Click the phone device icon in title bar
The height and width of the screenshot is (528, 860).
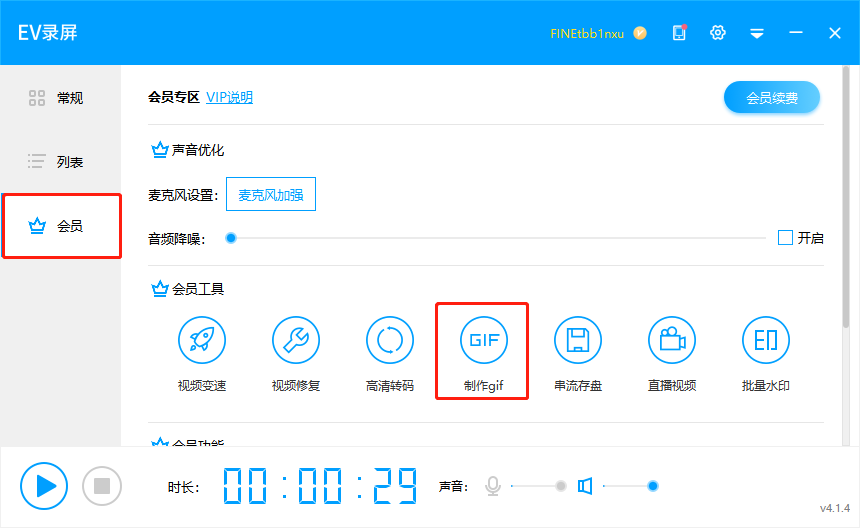coord(679,33)
